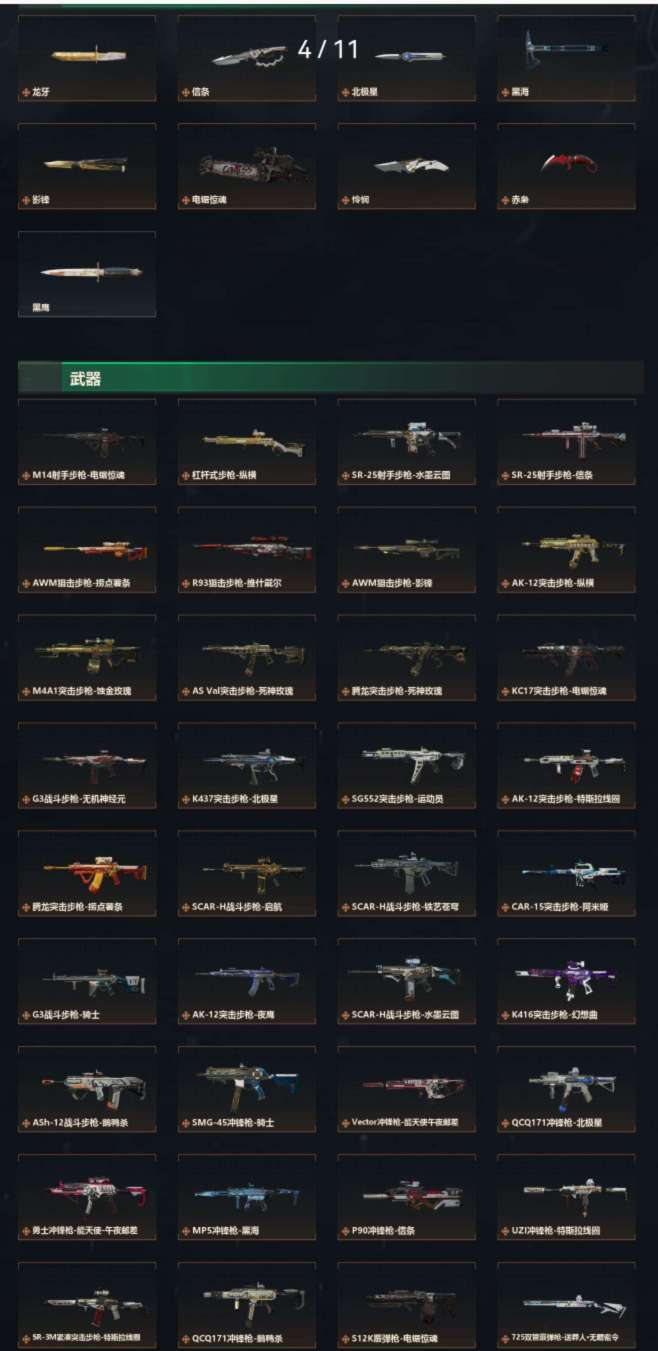Select the 电锯惊魂 melee weapon card
Viewport: 658px width, 1351px height.
(247, 166)
